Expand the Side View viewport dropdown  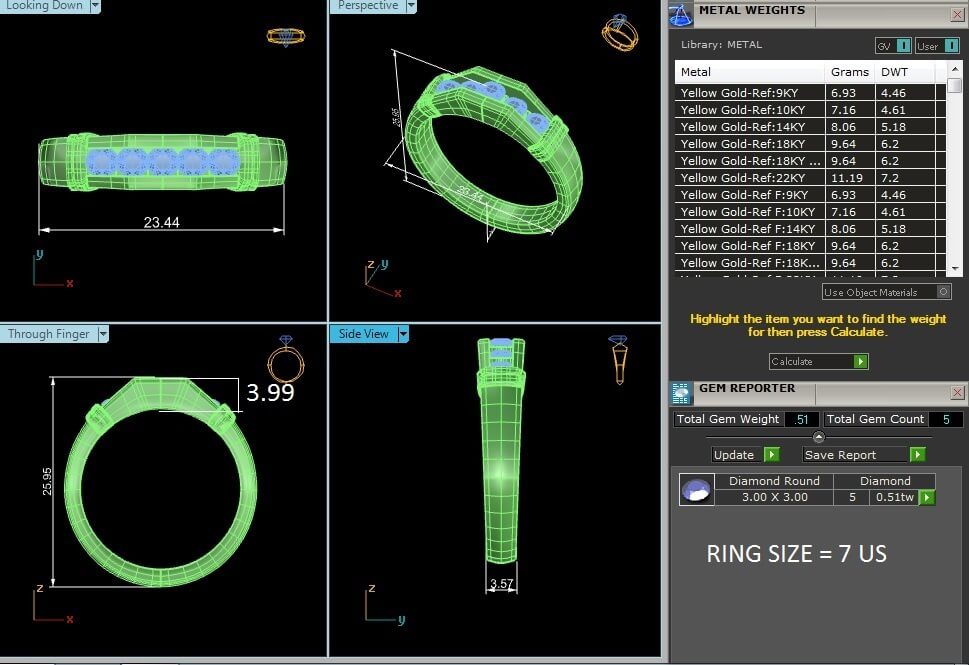click(404, 334)
